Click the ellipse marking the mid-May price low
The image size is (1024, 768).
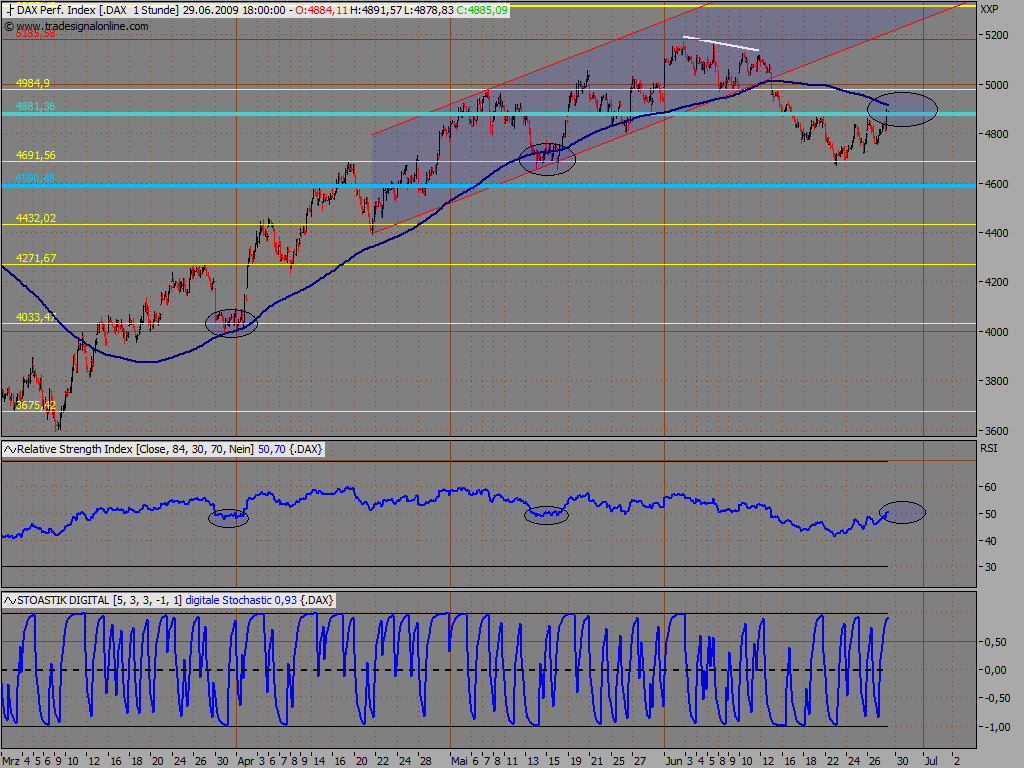547,158
